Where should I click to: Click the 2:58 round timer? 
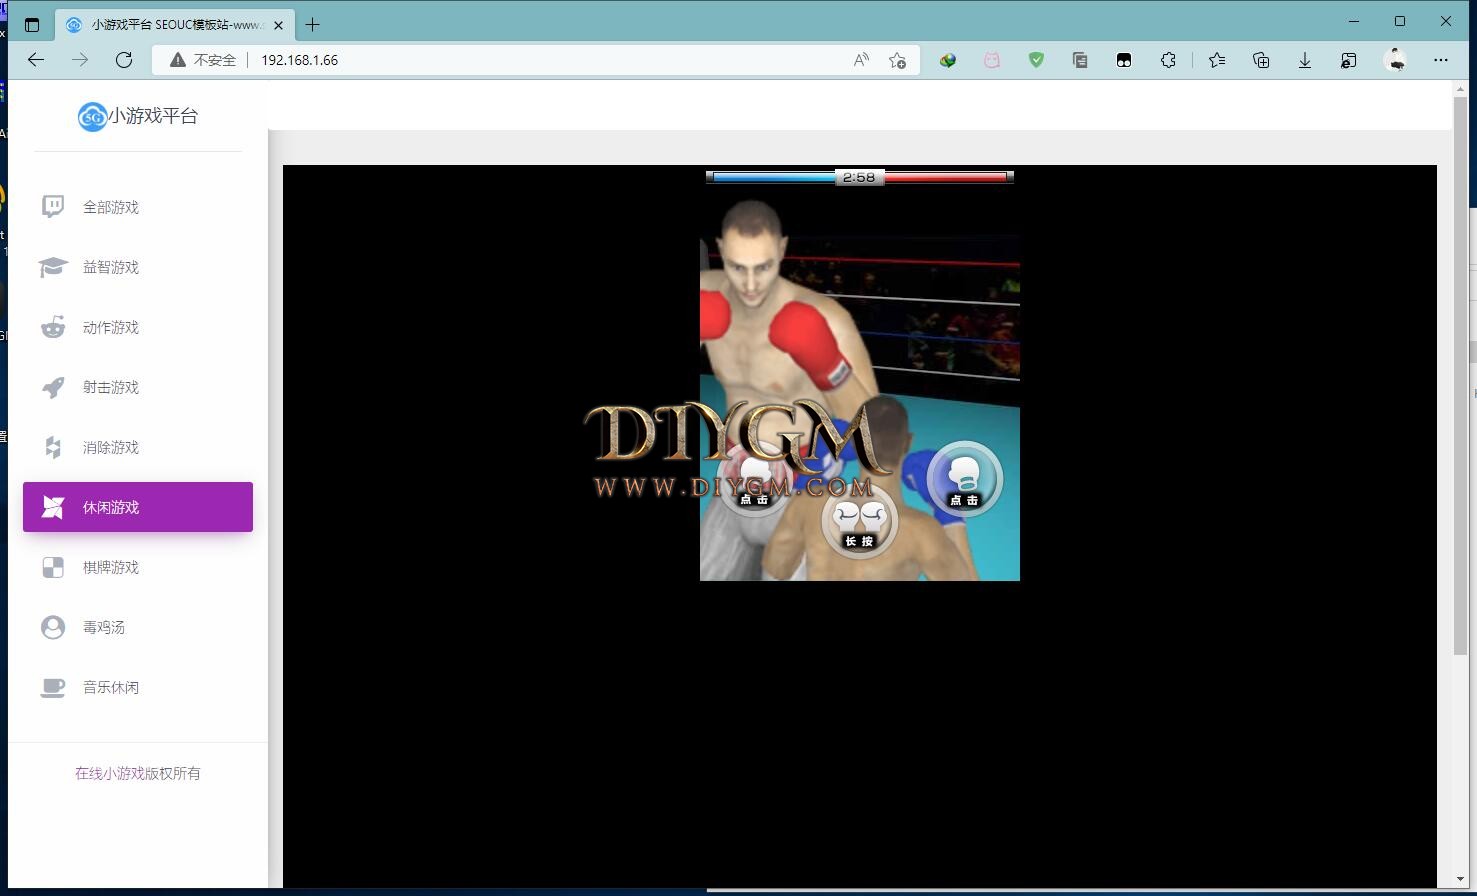(859, 177)
